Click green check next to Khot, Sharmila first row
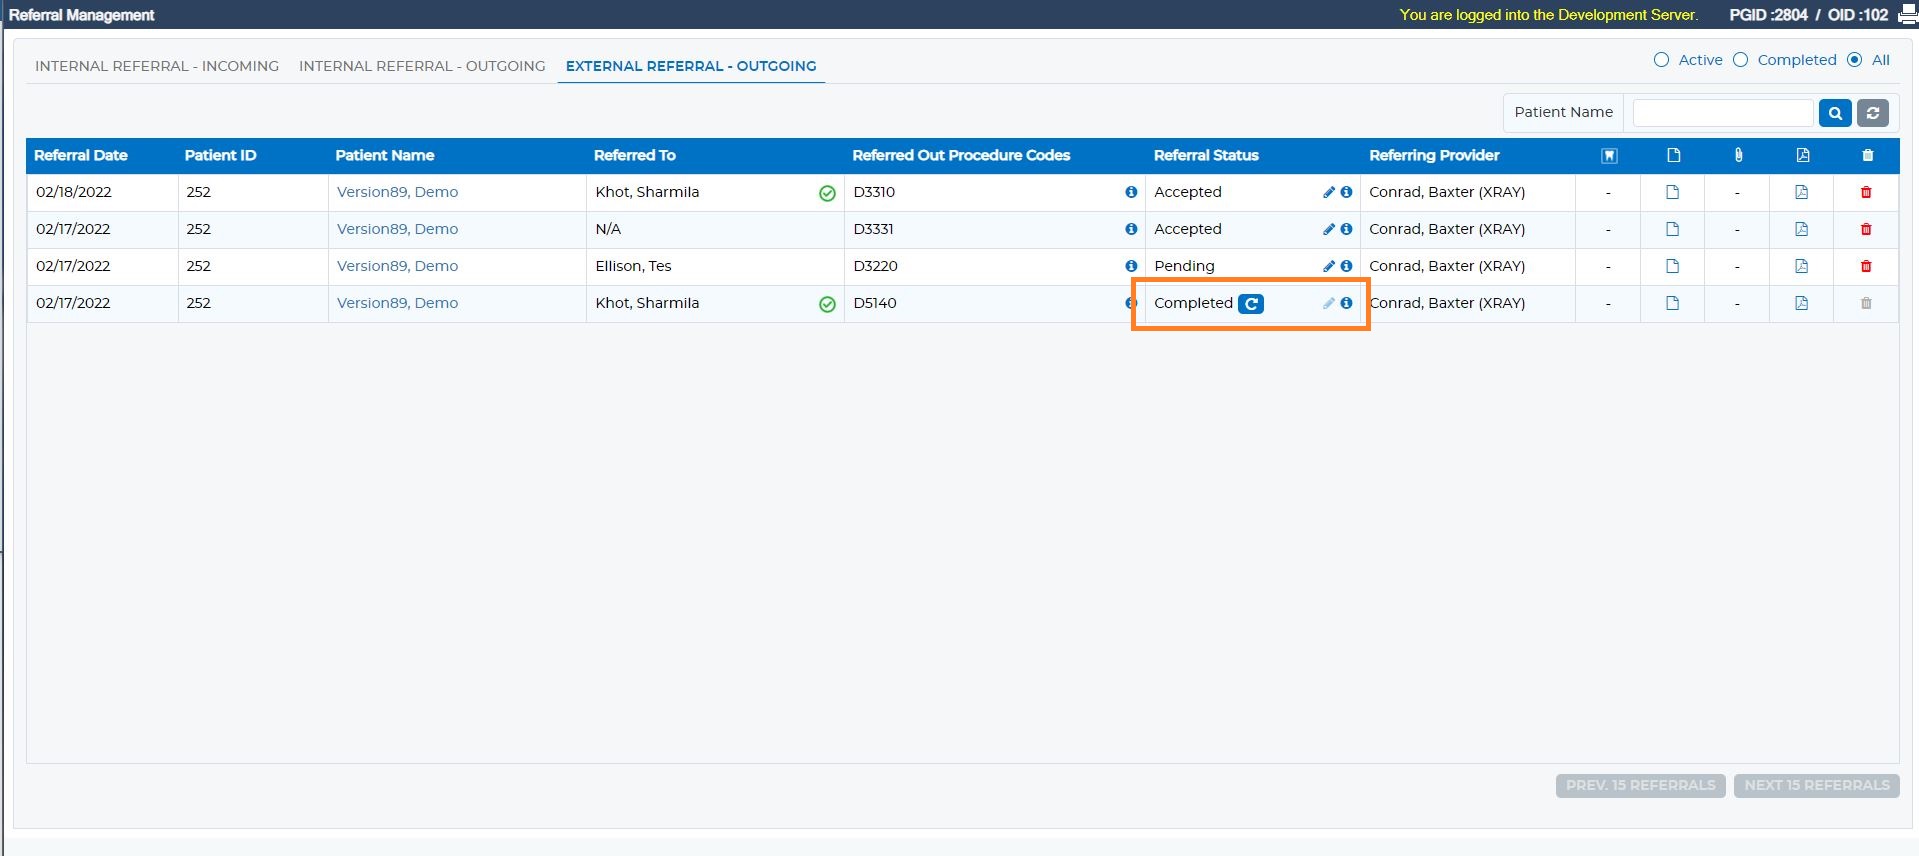Viewport: 1919px width, 856px height. tap(827, 193)
